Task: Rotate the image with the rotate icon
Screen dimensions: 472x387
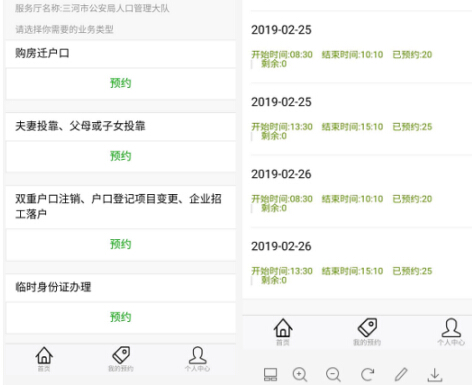Action: click(368, 375)
